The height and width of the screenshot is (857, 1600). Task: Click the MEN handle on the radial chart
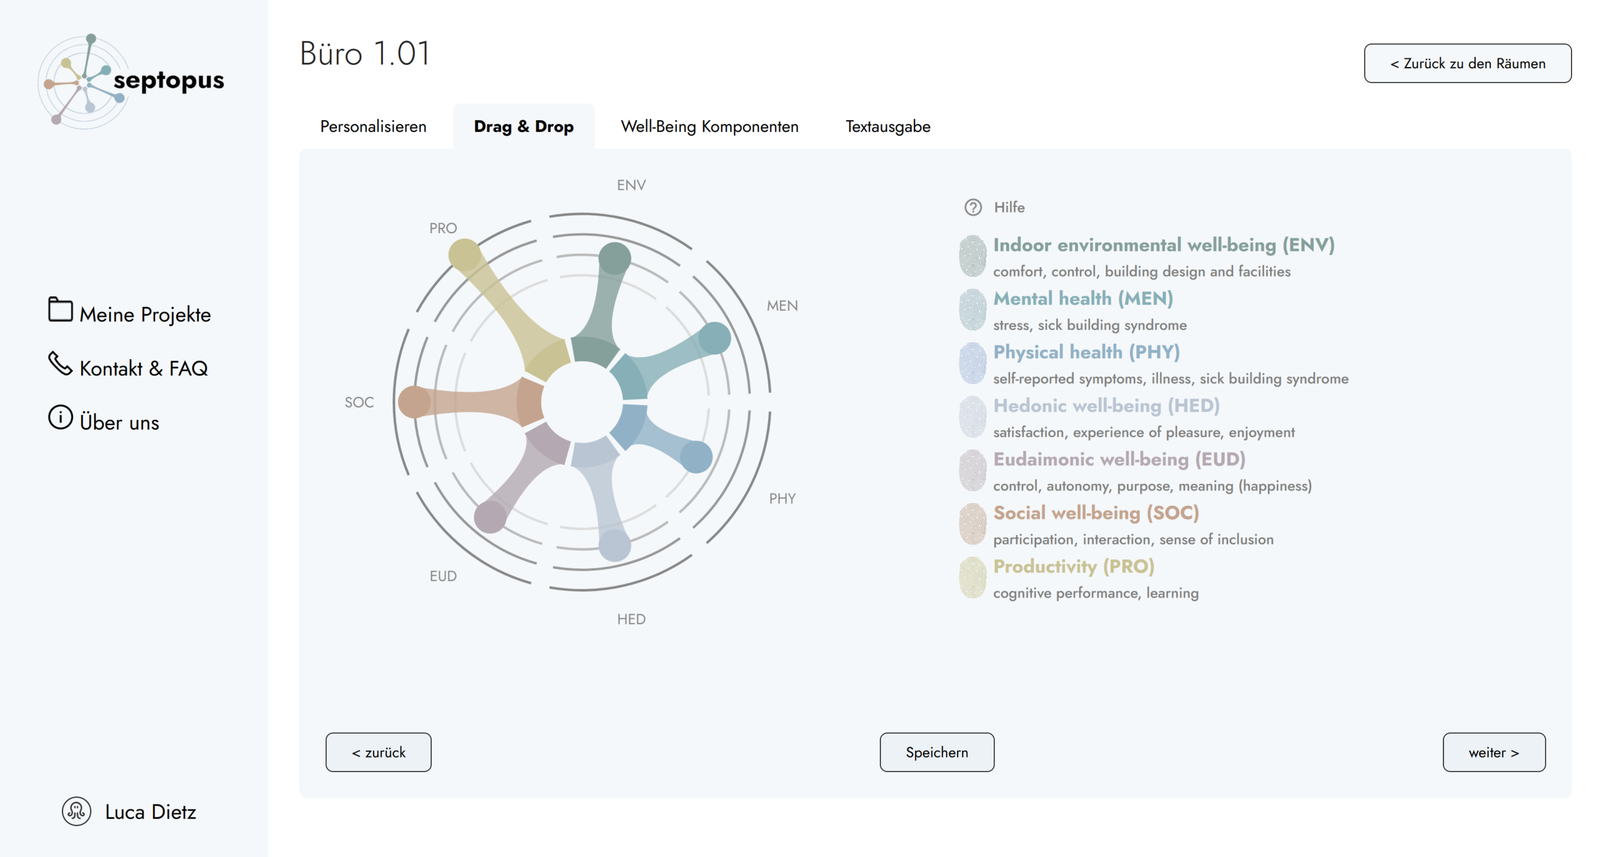click(714, 338)
